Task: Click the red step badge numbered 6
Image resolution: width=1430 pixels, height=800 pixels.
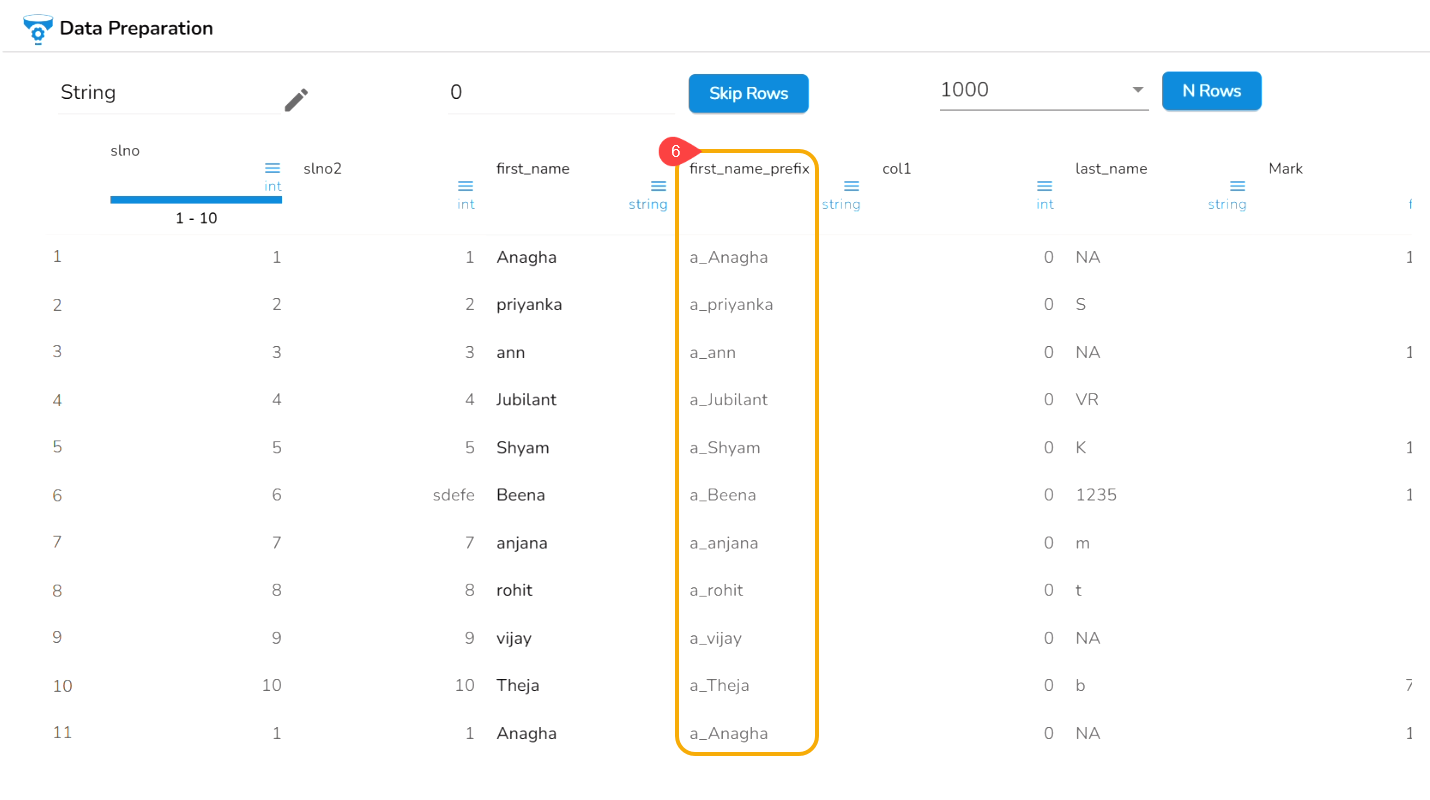Action: pos(675,152)
